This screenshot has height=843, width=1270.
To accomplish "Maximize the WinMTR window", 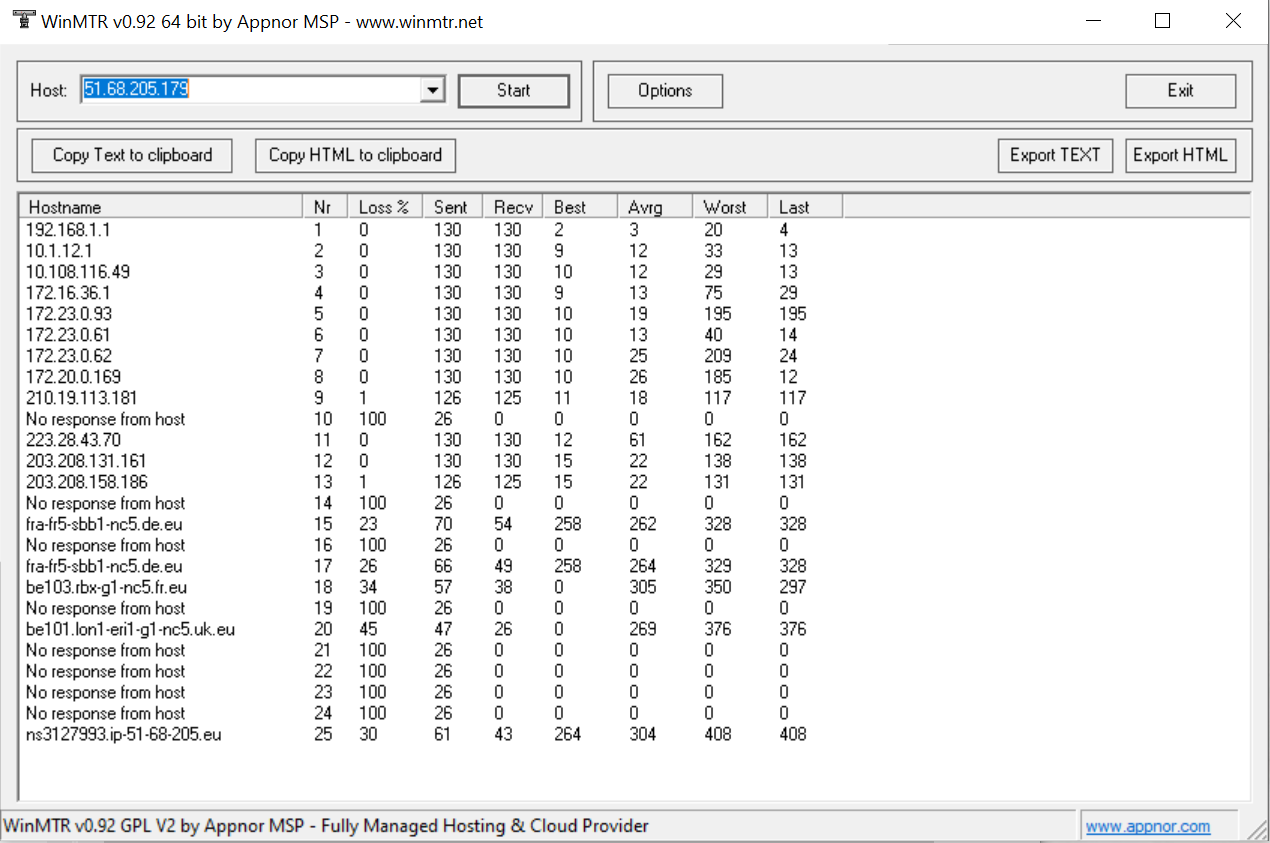I will 1162,21.
